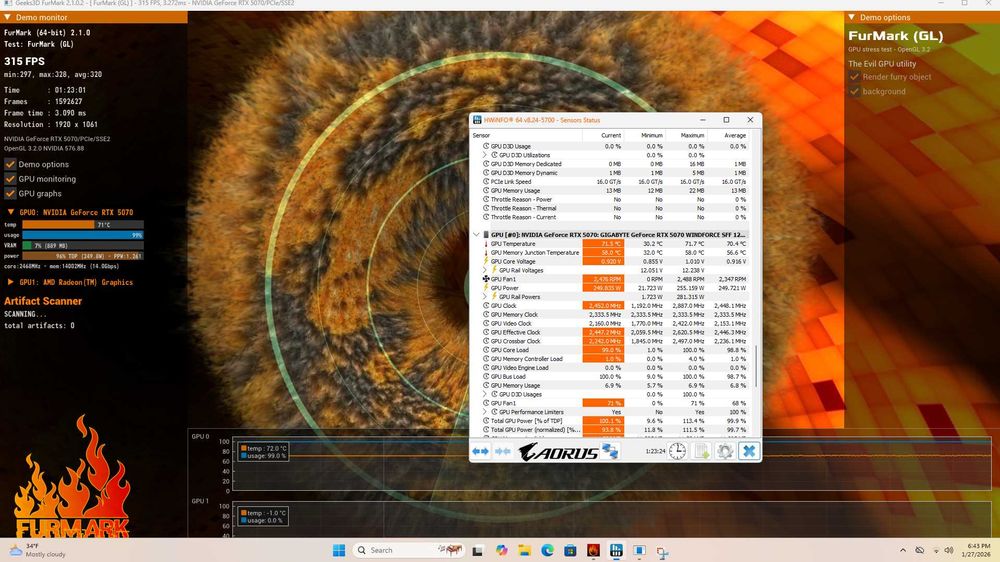Viewport: 1000px width, 562px height.
Task: Uncheck the Demo options checkbox in FurMark
Action: pos(10,164)
